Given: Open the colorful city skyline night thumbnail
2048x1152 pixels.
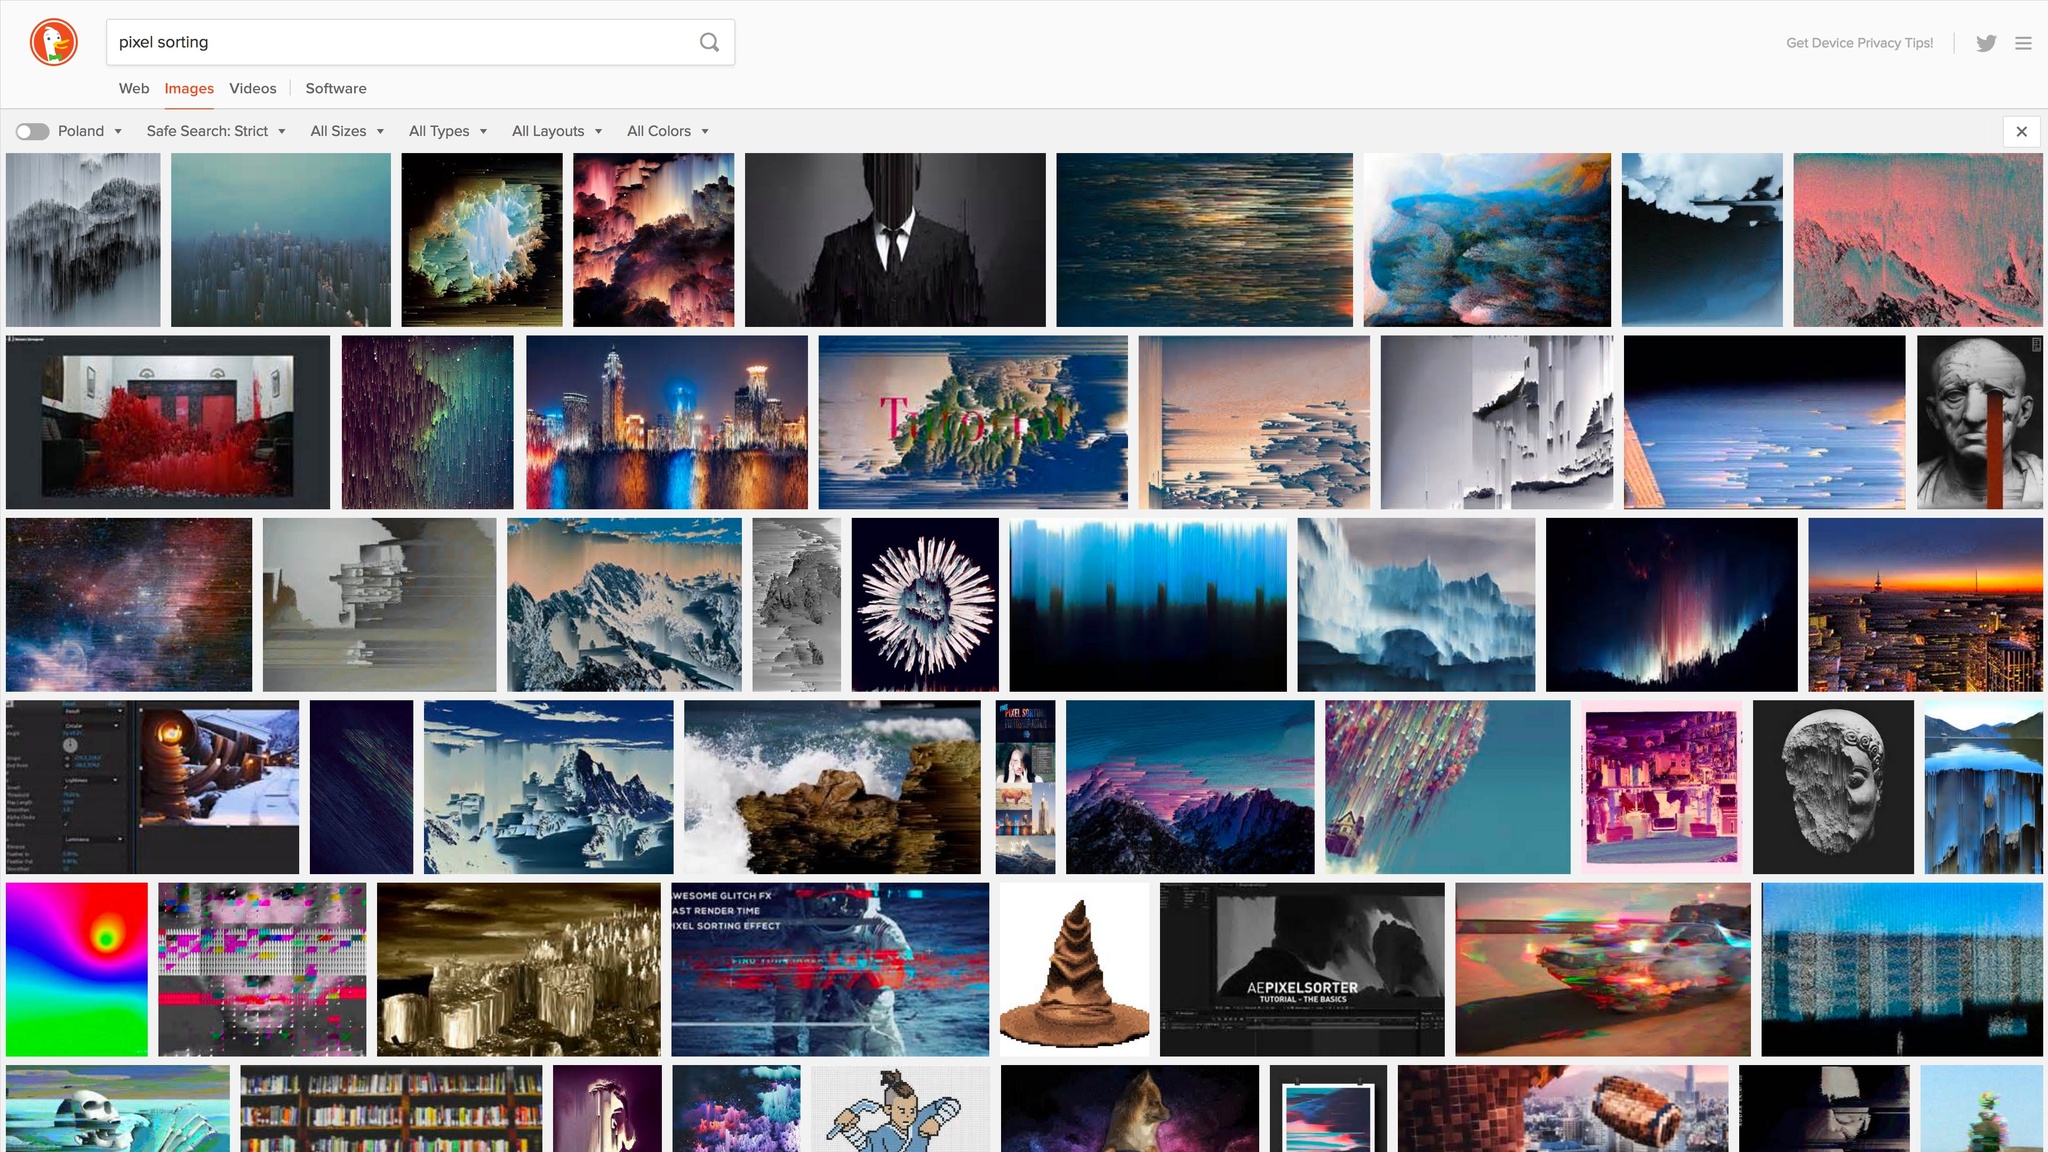Looking at the screenshot, I should (667, 422).
